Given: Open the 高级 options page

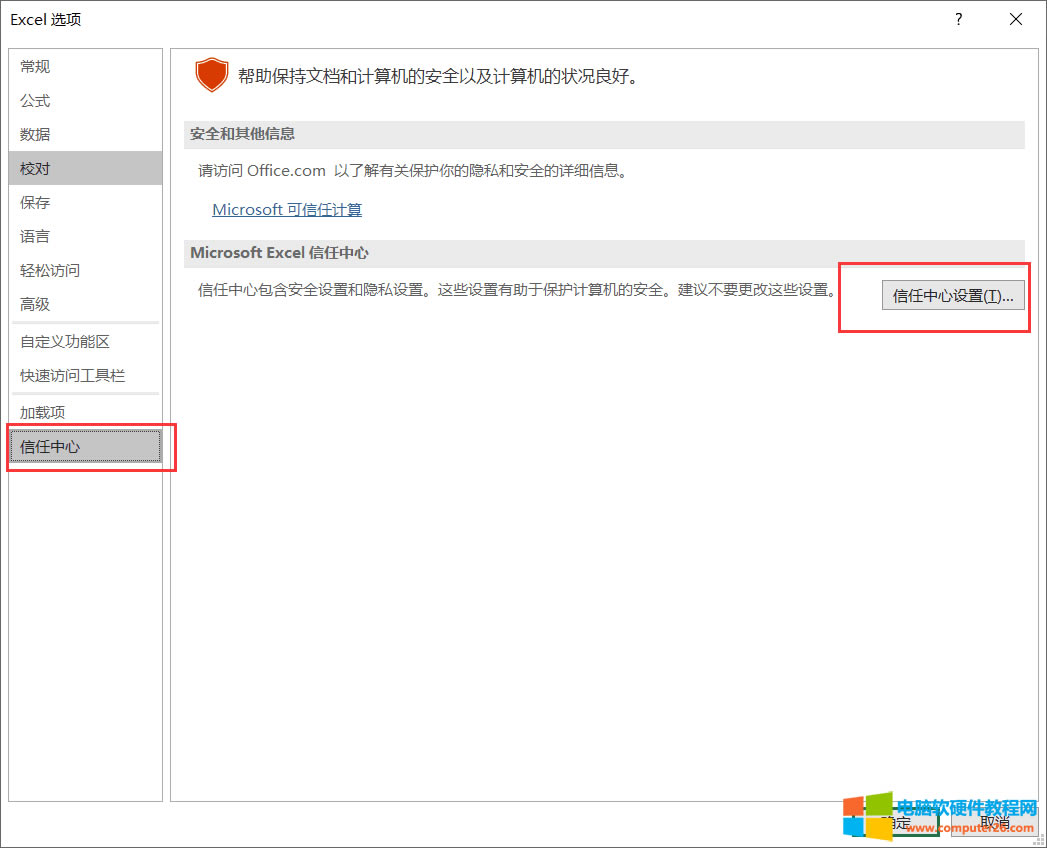Looking at the screenshot, I should (34, 304).
